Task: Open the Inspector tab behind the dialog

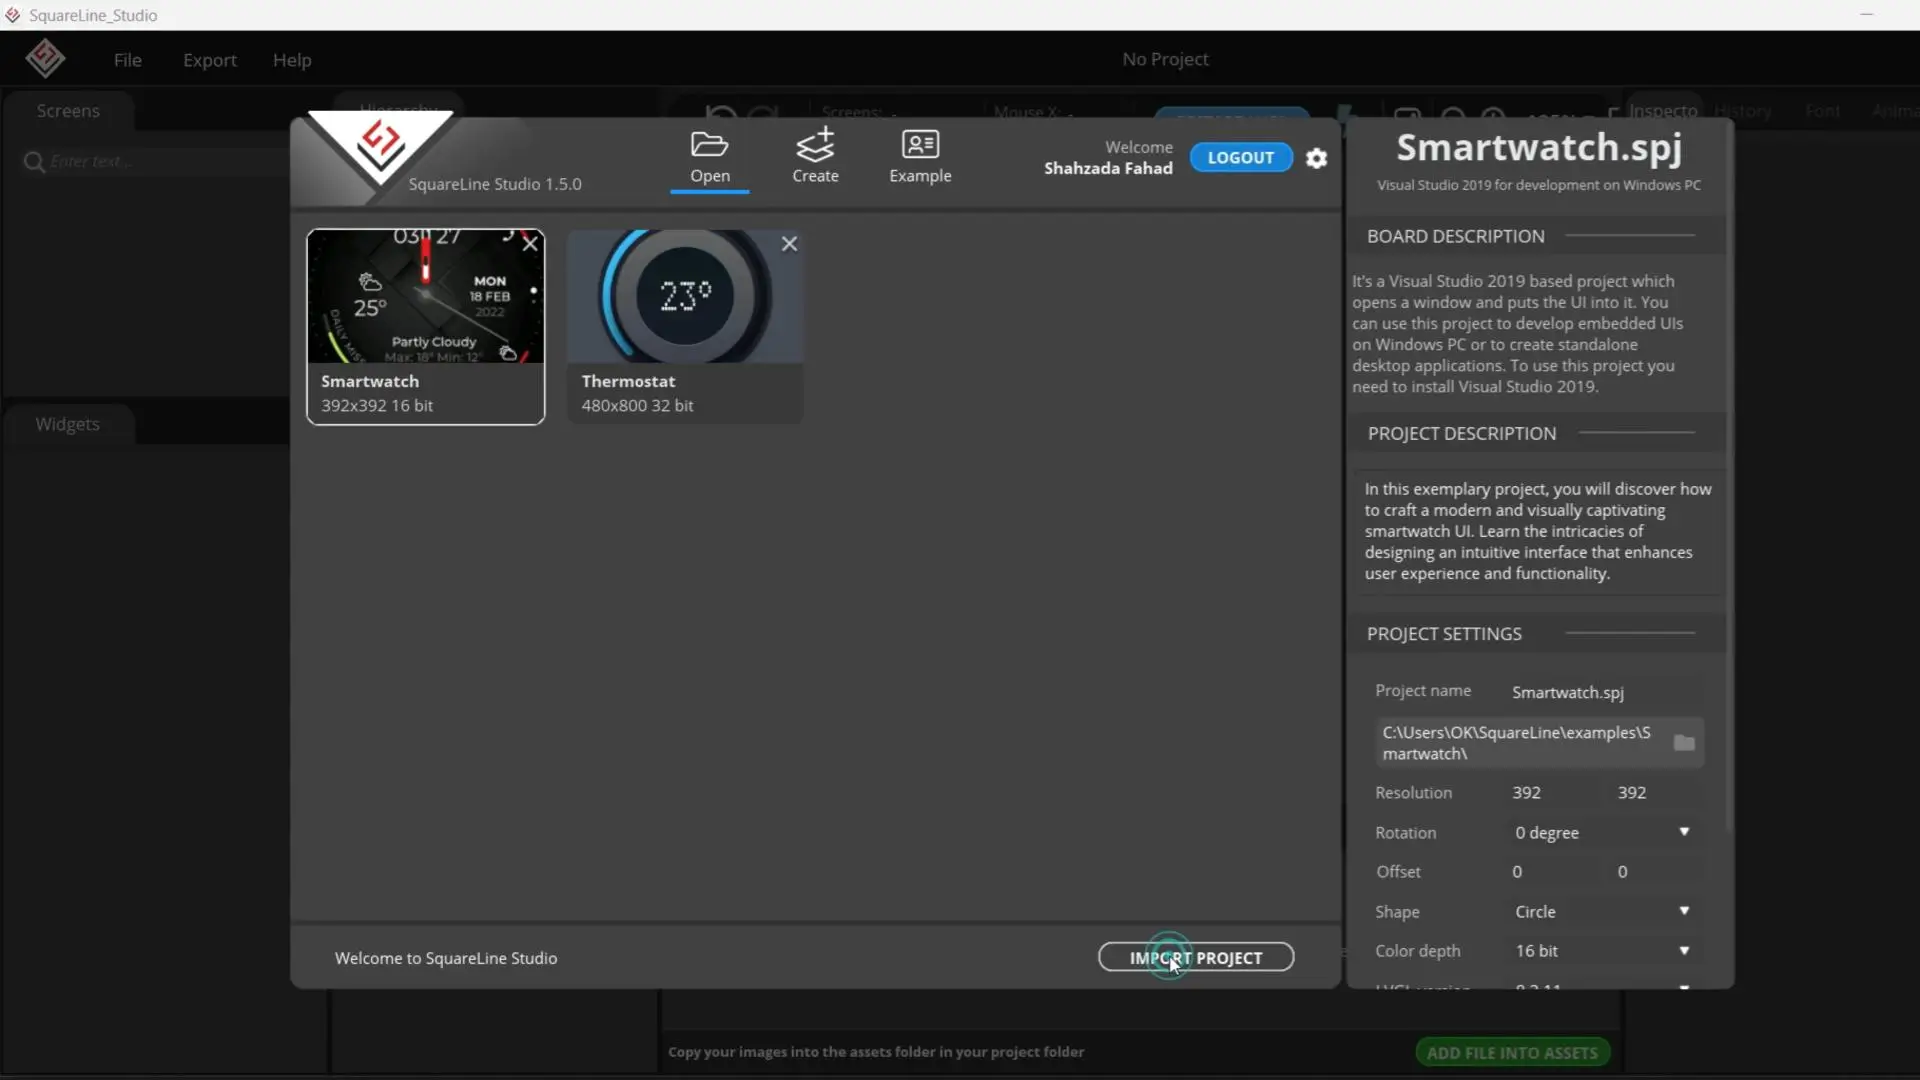Action: point(1663,110)
